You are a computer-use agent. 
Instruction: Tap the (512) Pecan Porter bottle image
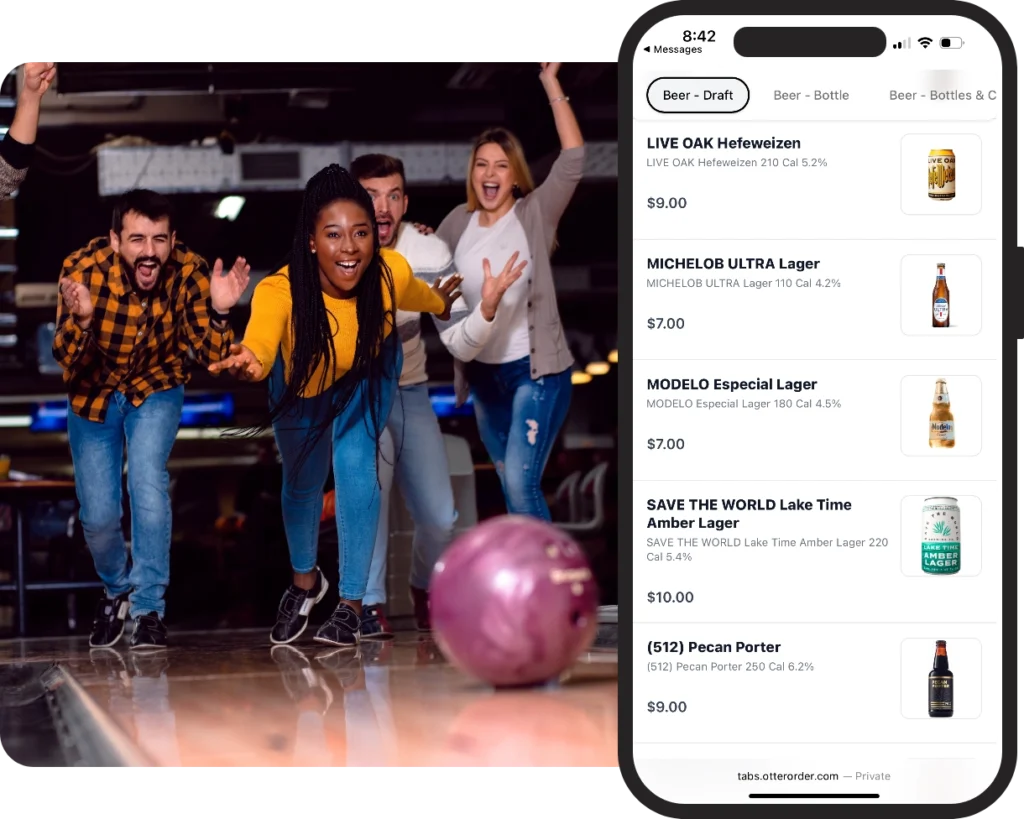pos(940,678)
